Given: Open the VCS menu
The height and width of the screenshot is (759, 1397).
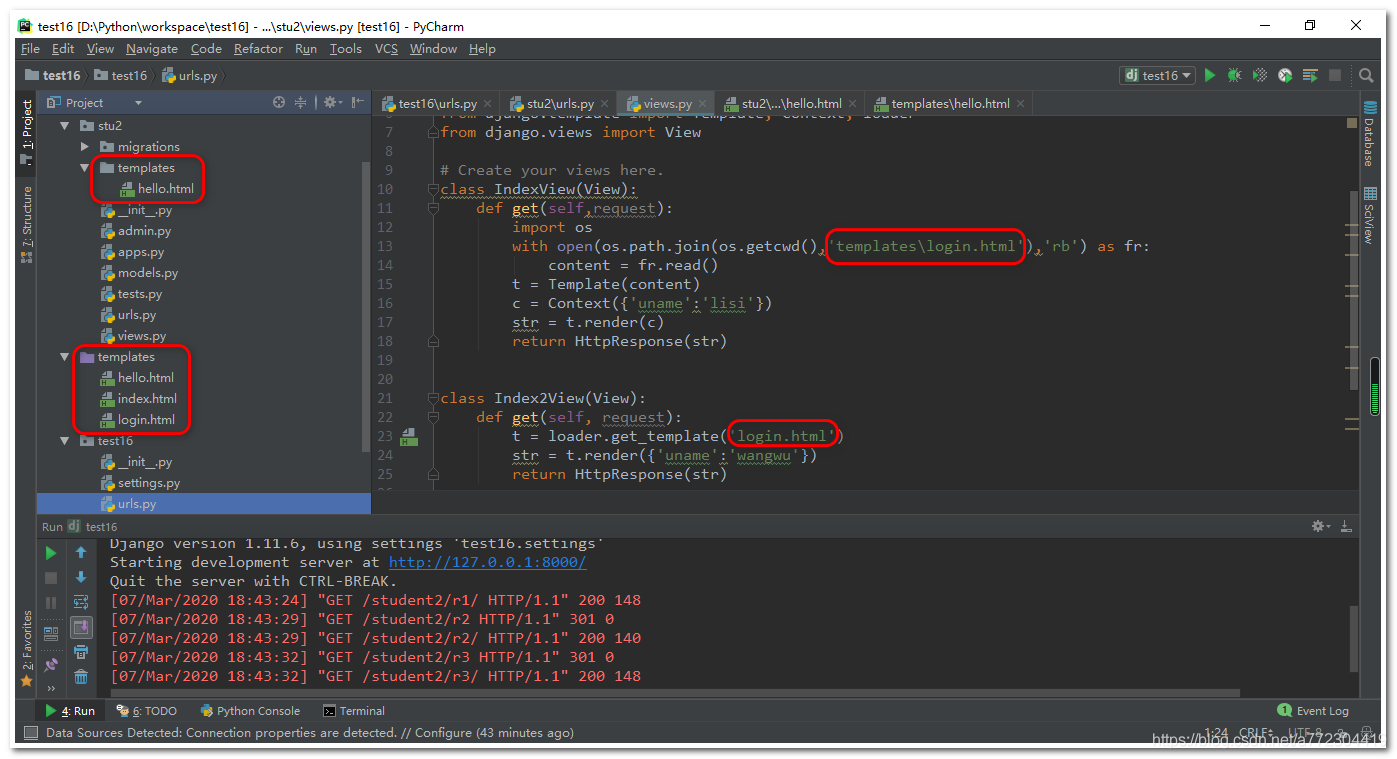Looking at the screenshot, I should pos(386,49).
